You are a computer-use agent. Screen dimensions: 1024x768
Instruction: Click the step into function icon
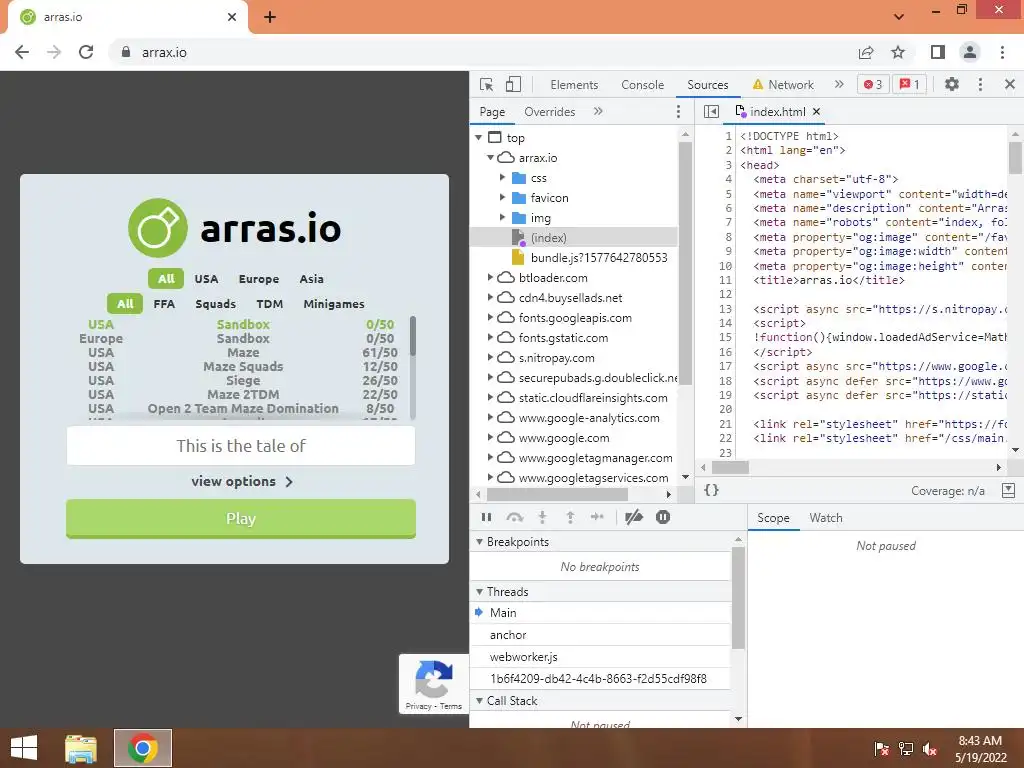pos(542,517)
